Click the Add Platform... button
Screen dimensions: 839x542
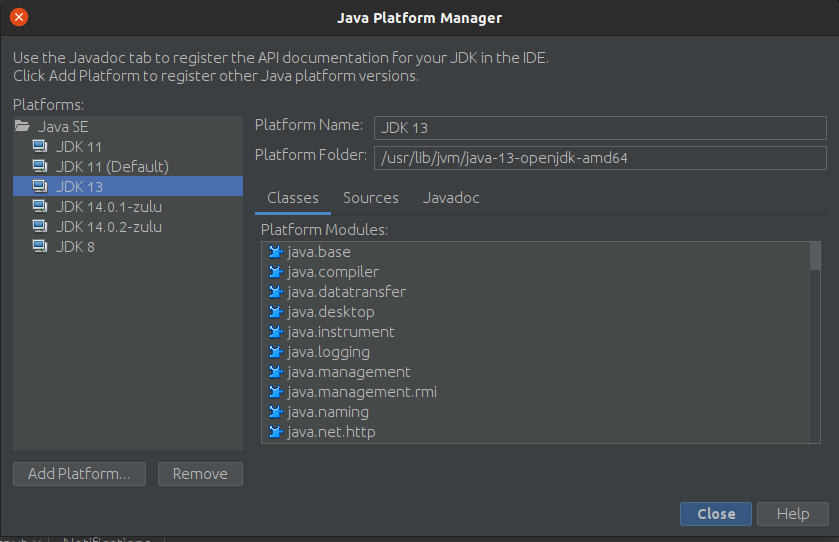[79, 474]
